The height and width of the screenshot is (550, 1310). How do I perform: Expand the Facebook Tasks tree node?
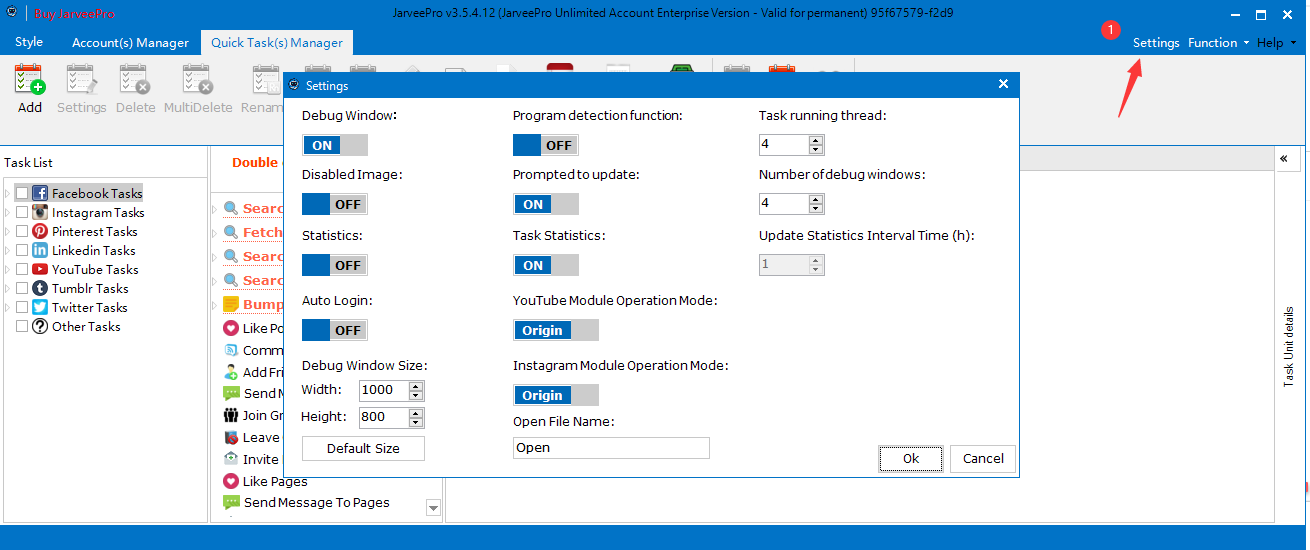[x=8, y=193]
